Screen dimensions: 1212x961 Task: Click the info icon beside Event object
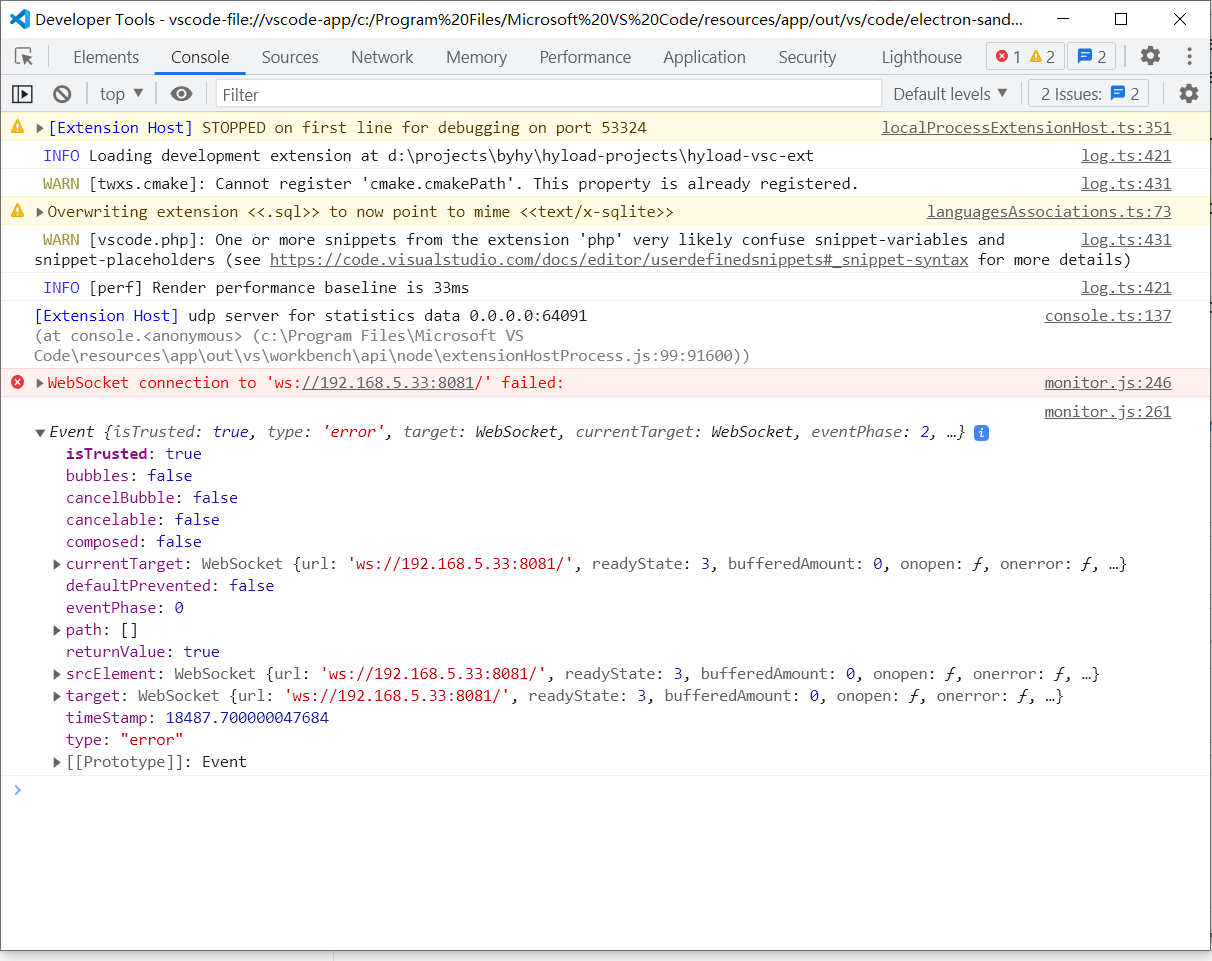[x=981, y=433]
